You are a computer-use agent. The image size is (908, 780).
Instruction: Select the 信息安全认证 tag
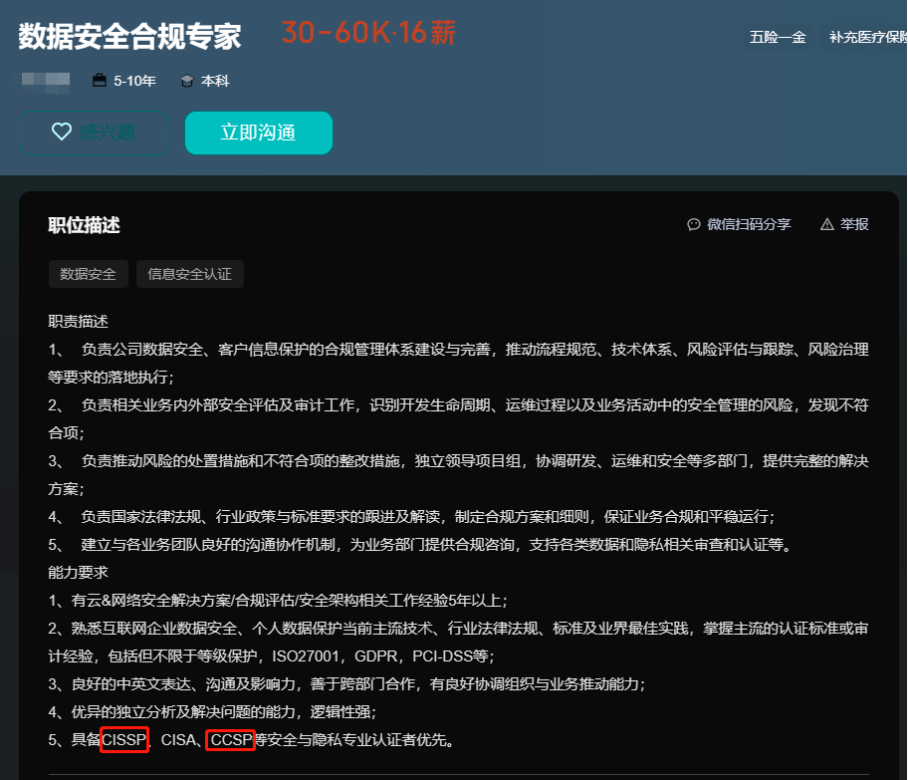pyautogui.click(x=189, y=274)
